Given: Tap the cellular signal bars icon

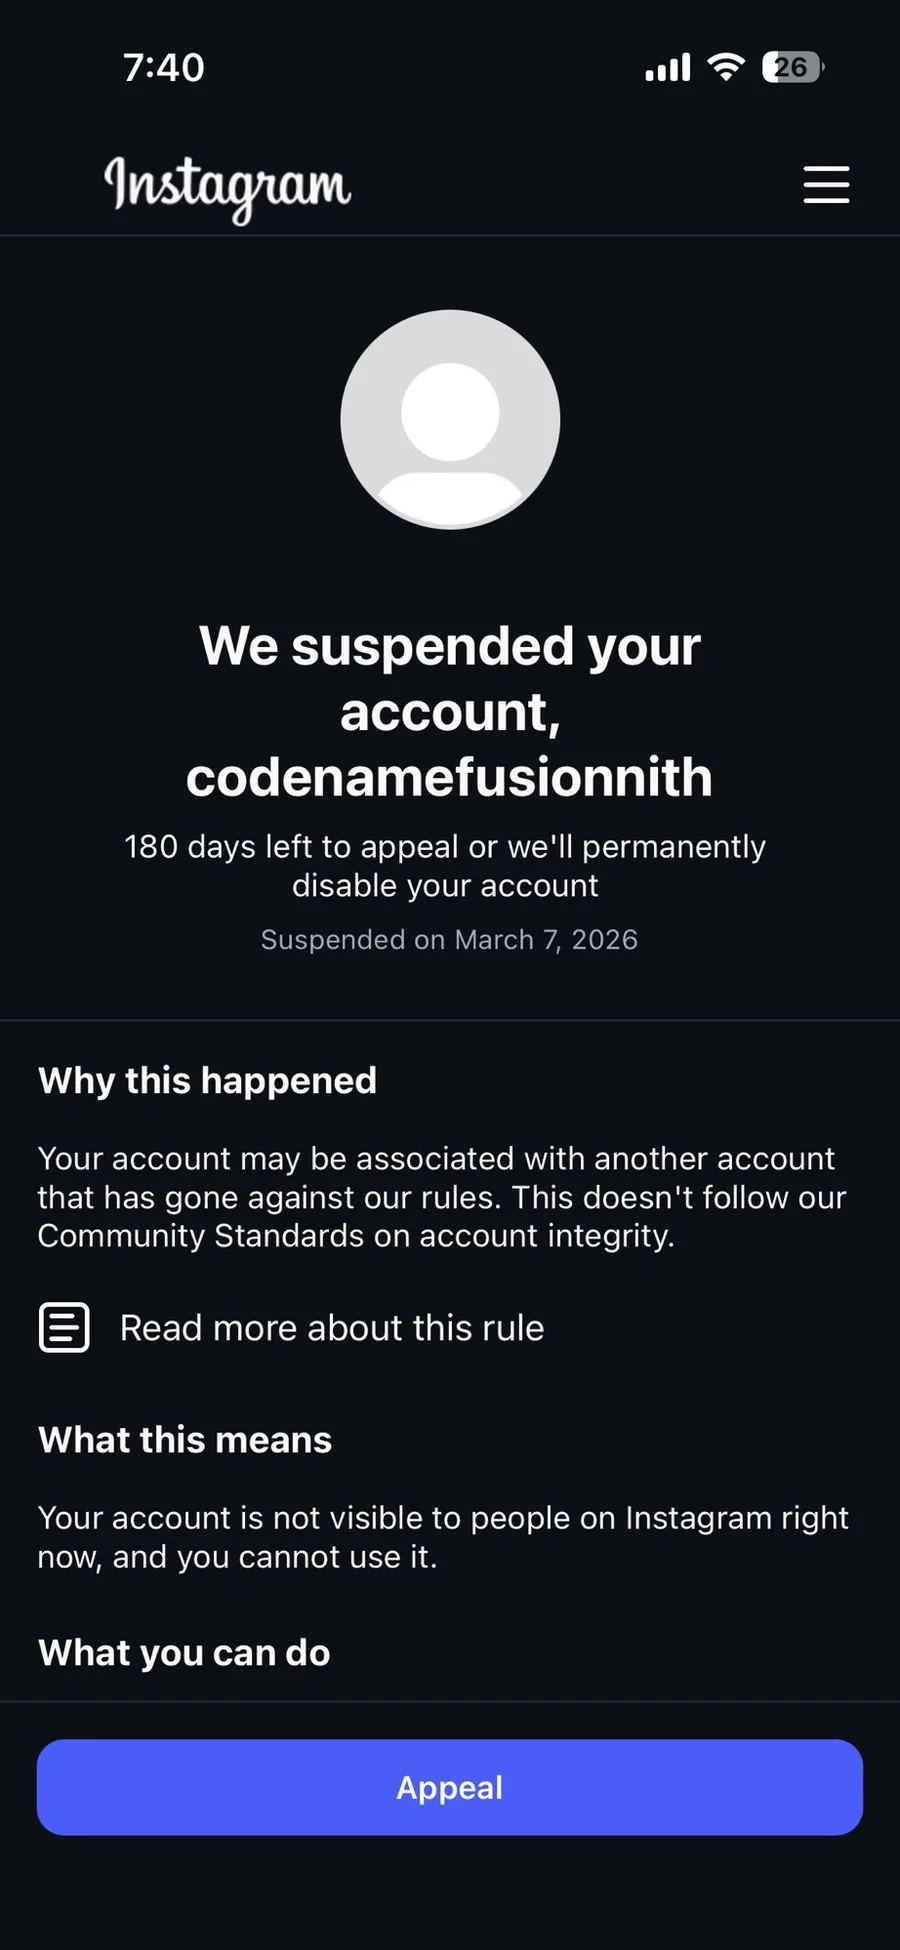Looking at the screenshot, I should tap(668, 68).
